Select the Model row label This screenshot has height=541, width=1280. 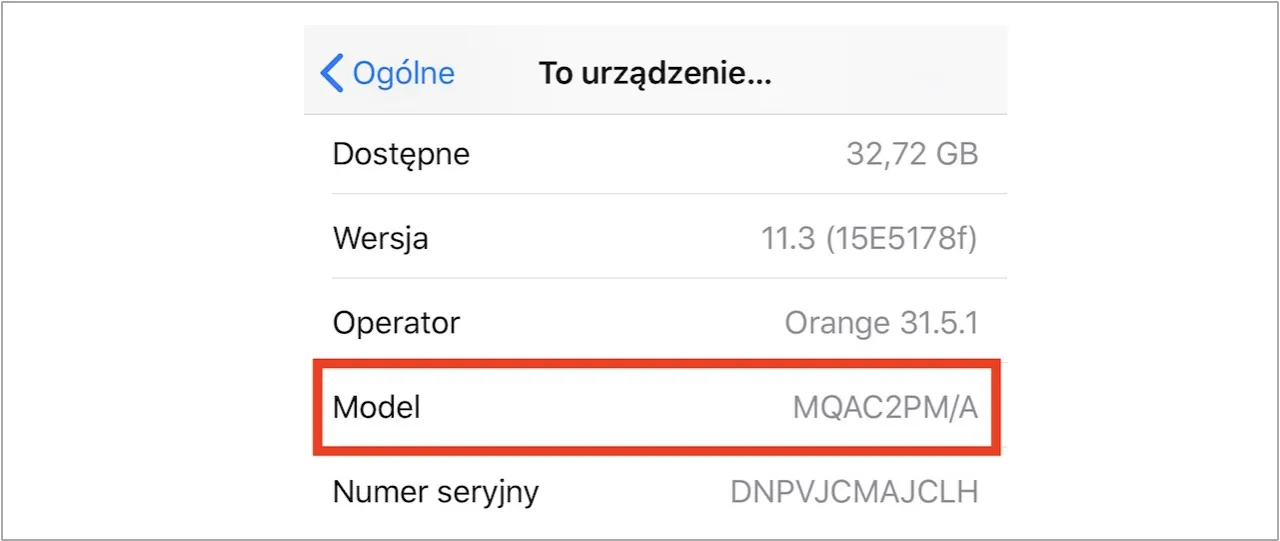376,408
